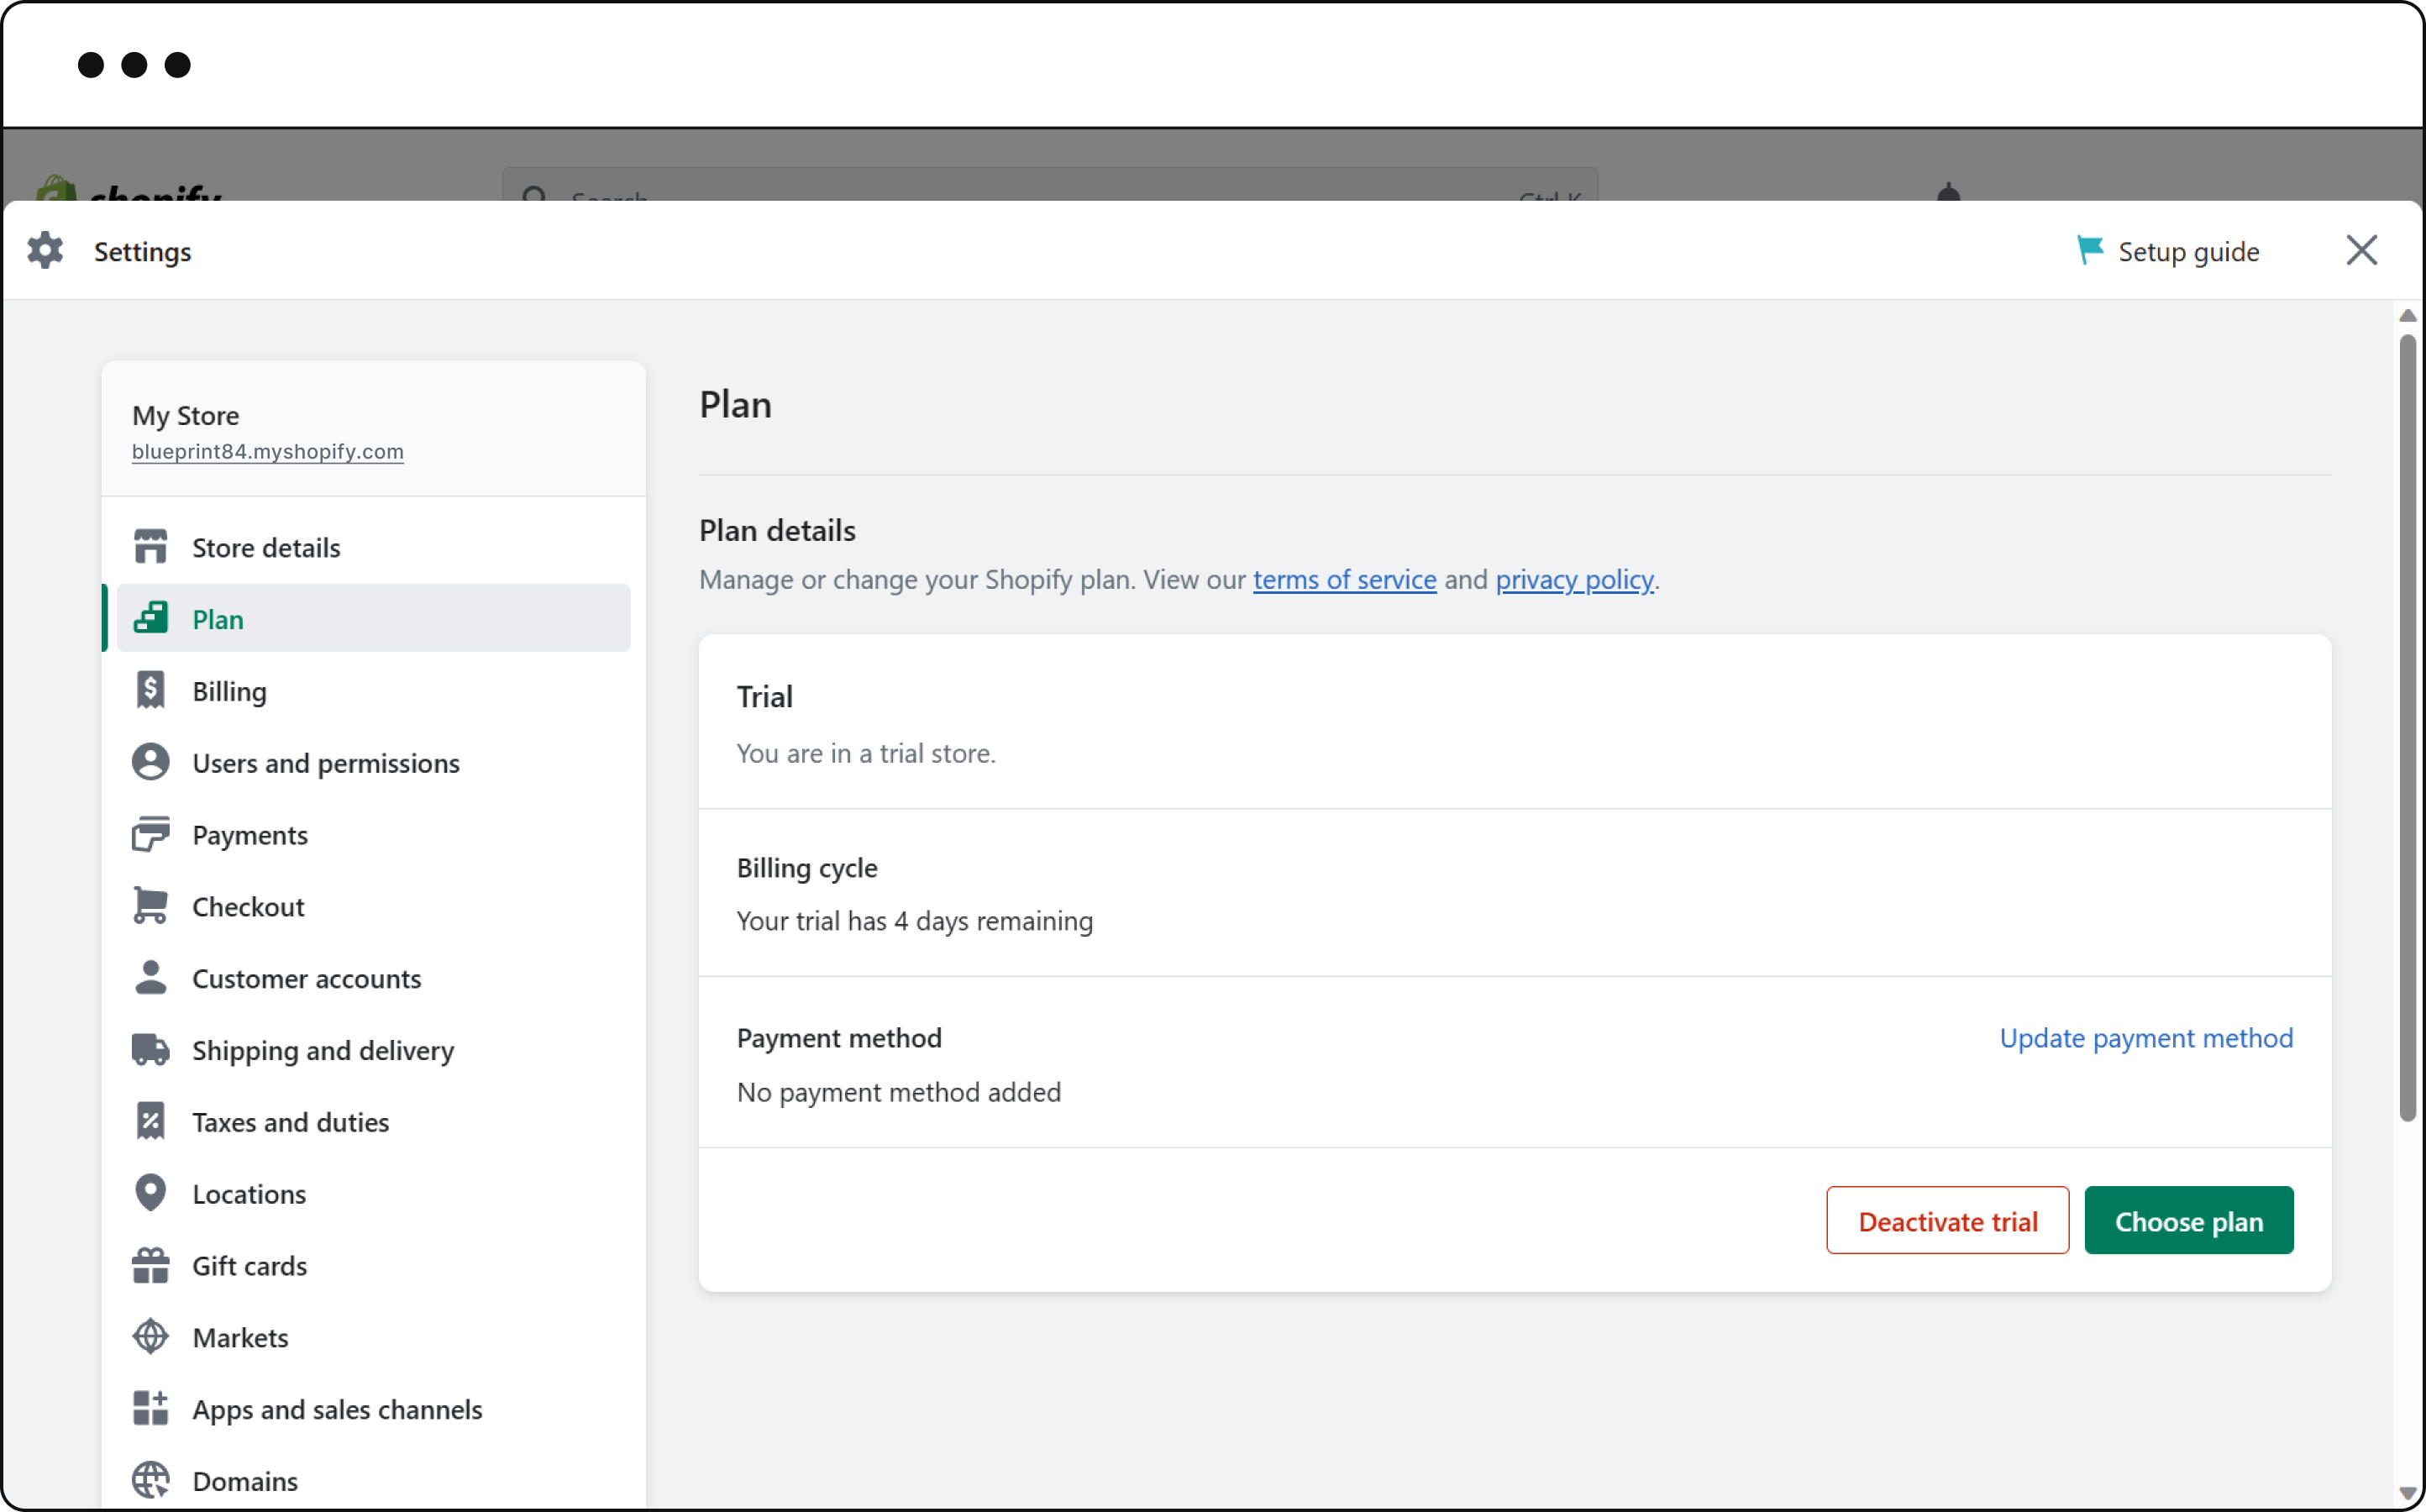This screenshot has width=2426, height=1512.
Task: Click the Payment method heading
Action: click(839, 1038)
